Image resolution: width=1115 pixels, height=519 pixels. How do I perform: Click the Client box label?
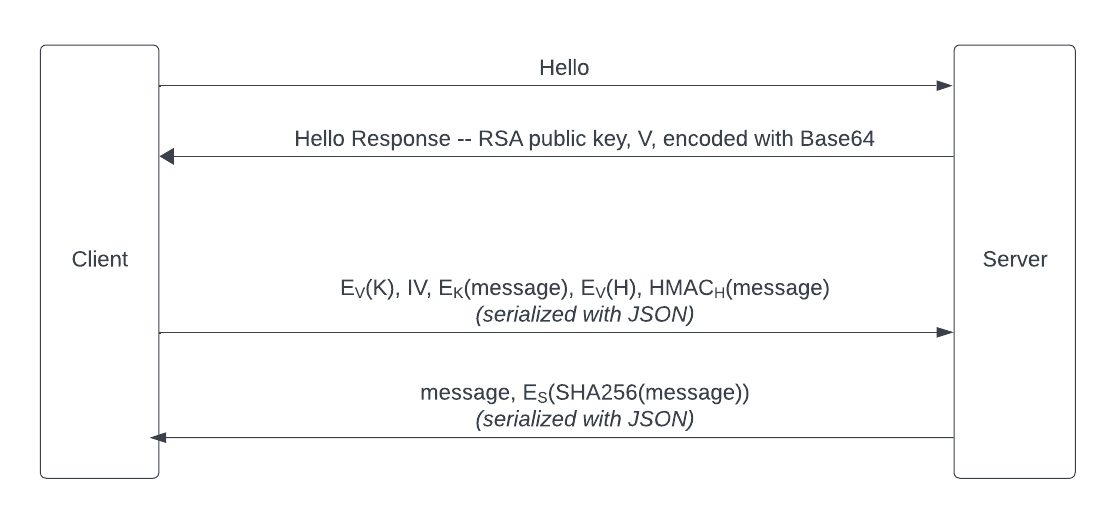tap(100, 260)
